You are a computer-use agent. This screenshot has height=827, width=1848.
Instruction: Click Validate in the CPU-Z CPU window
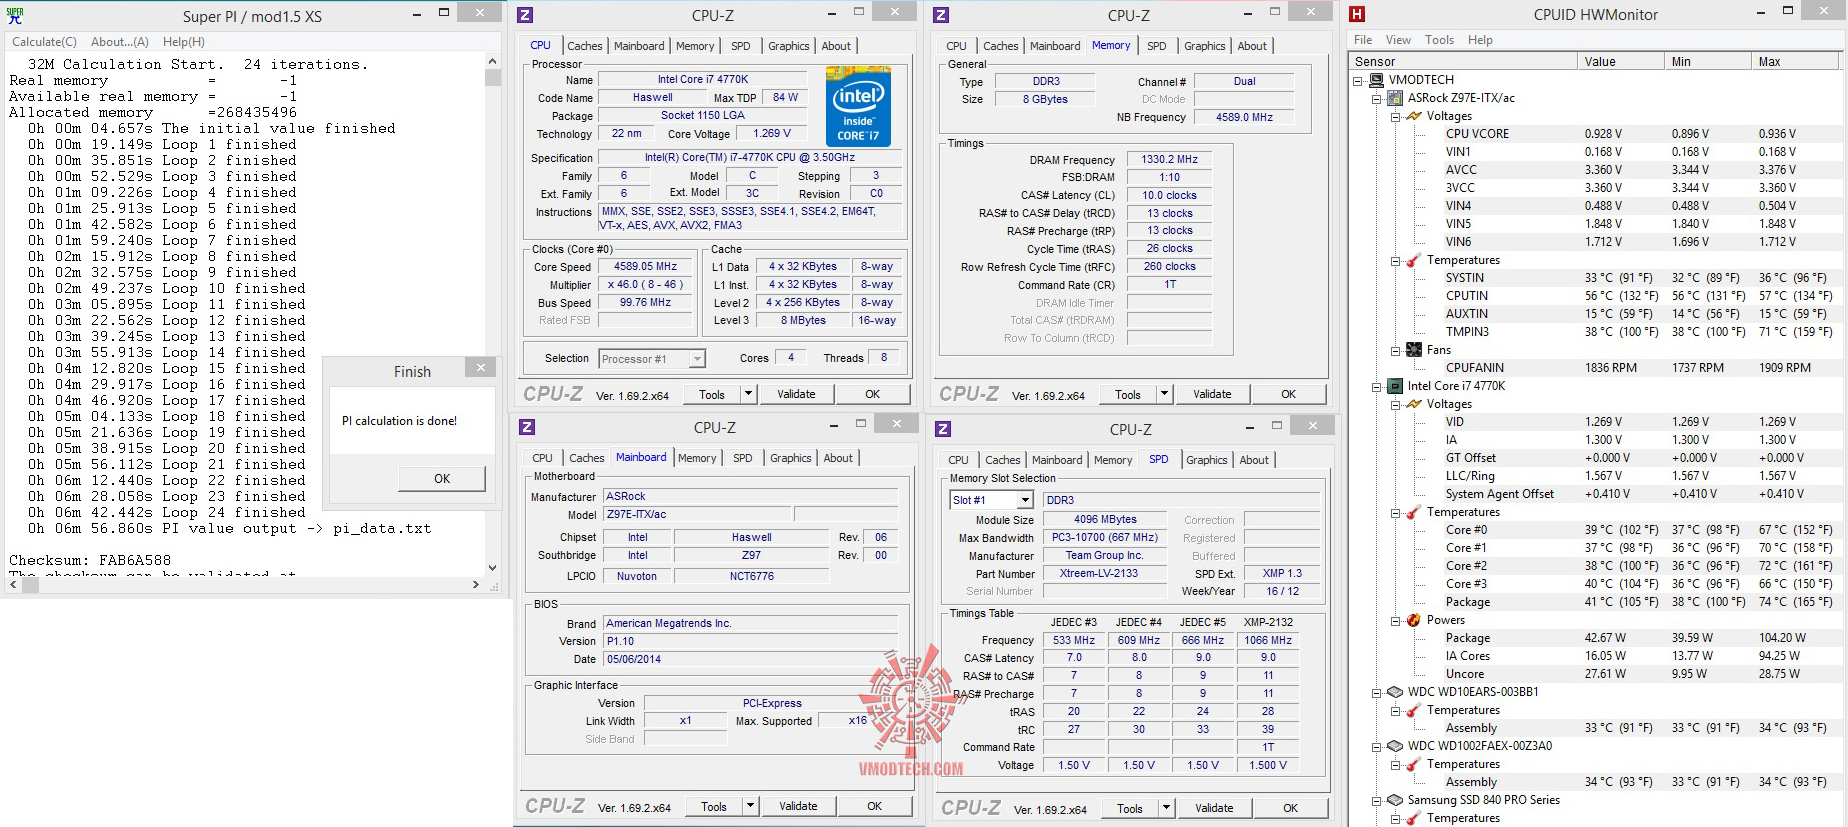pyautogui.click(x=796, y=394)
